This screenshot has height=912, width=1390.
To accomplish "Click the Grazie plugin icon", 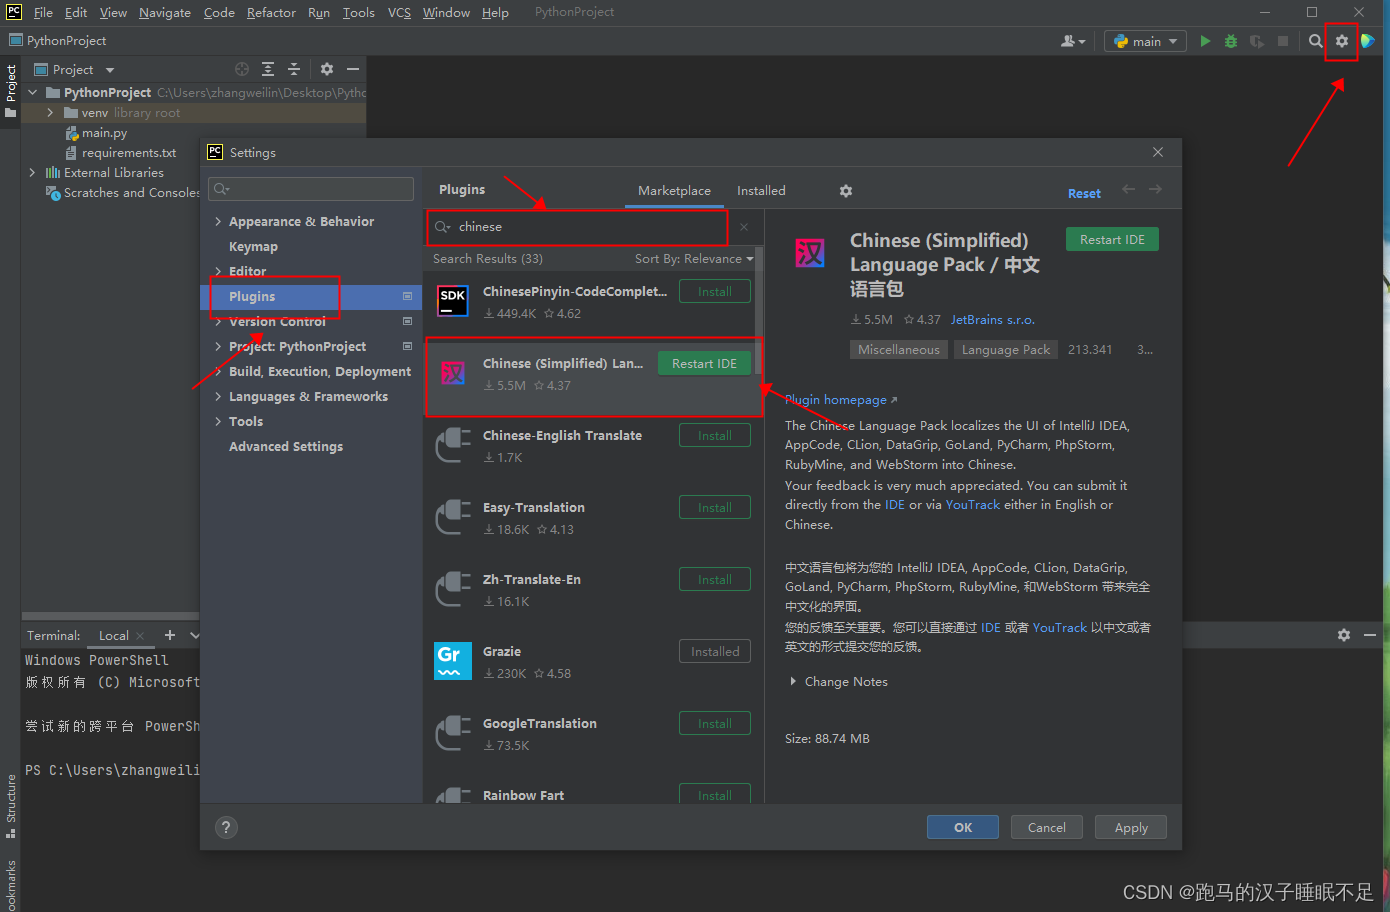I will point(453,661).
